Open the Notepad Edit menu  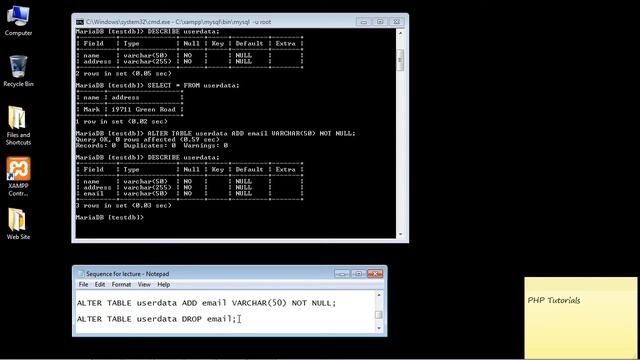click(x=100, y=284)
